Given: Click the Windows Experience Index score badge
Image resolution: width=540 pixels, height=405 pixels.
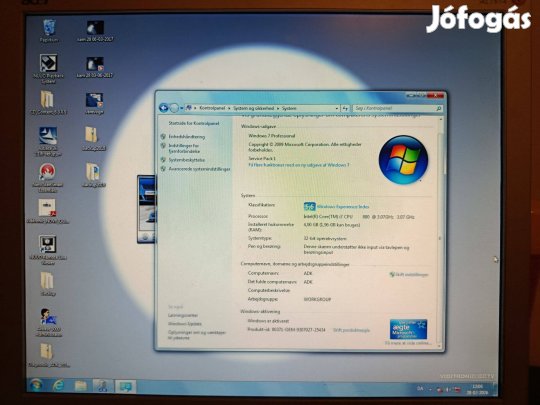Looking at the screenshot, I should 309,207.
